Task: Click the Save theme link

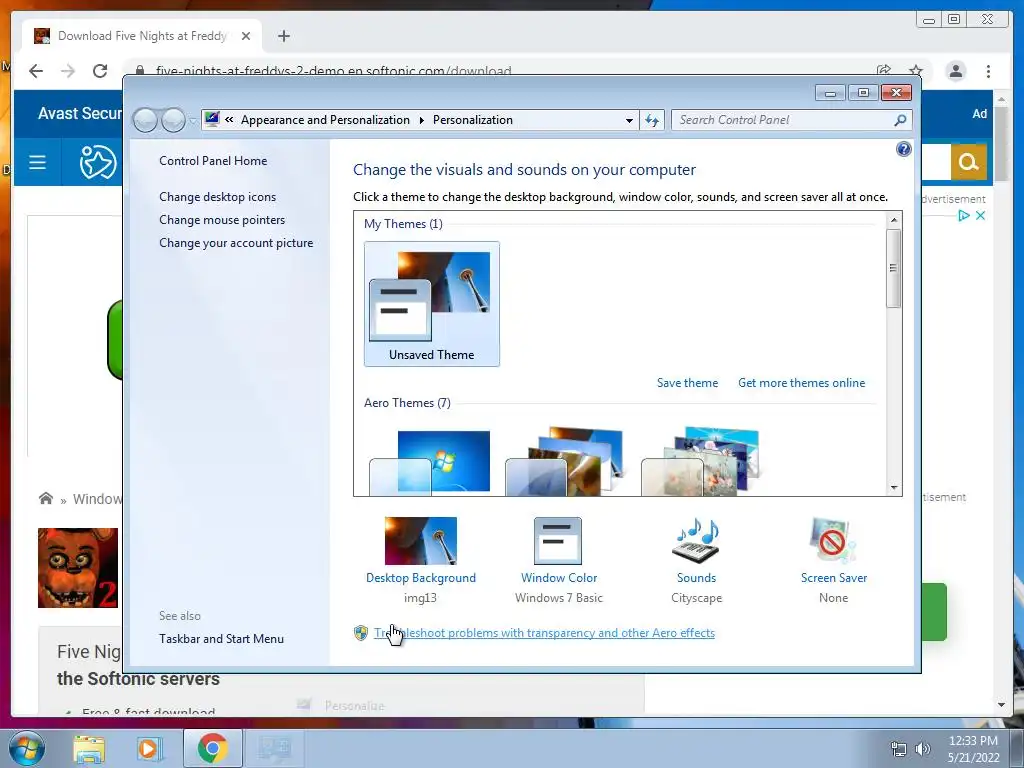Action: click(x=687, y=383)
